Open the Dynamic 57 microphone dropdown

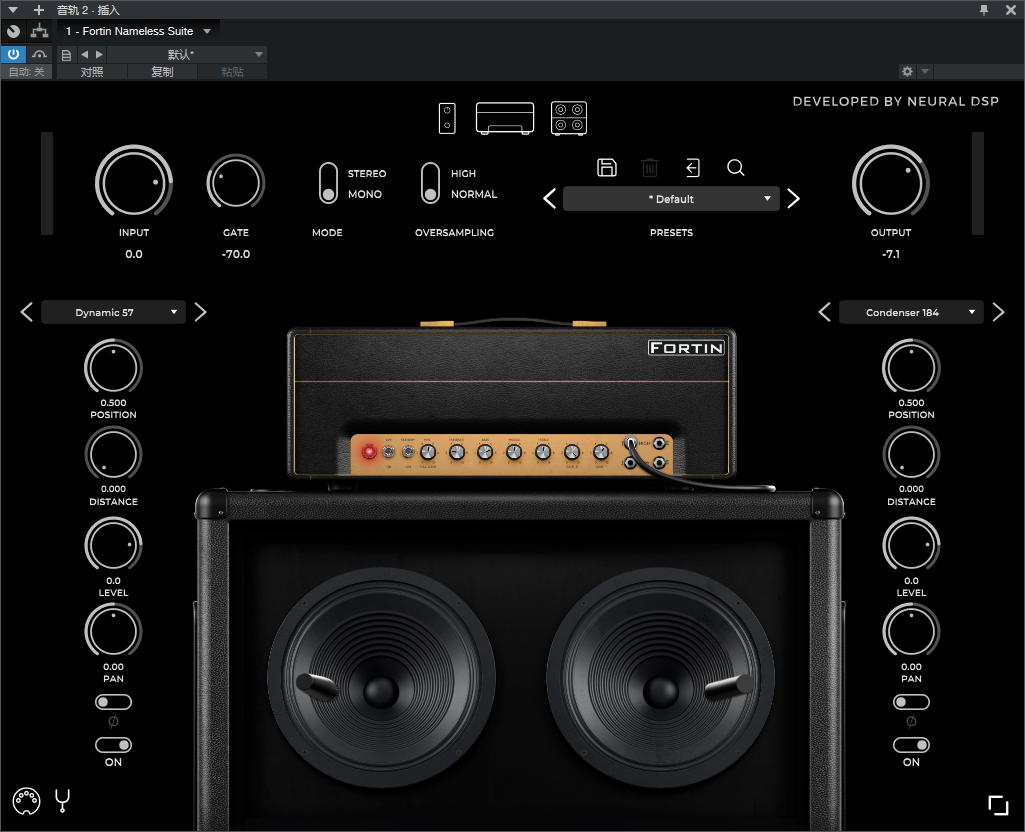click(x=113, y=312)
